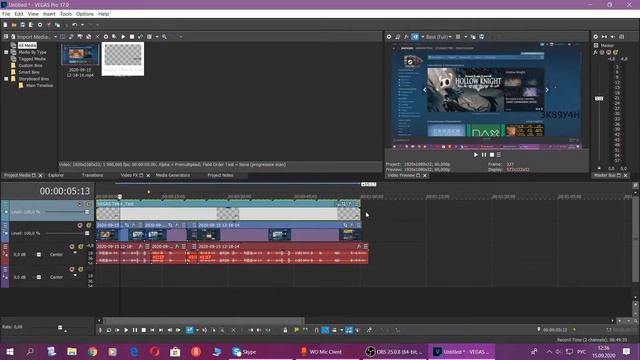The image size is (640, 360).
Task: Open Skype from the Windows taskbar
Action: (244, 352)
